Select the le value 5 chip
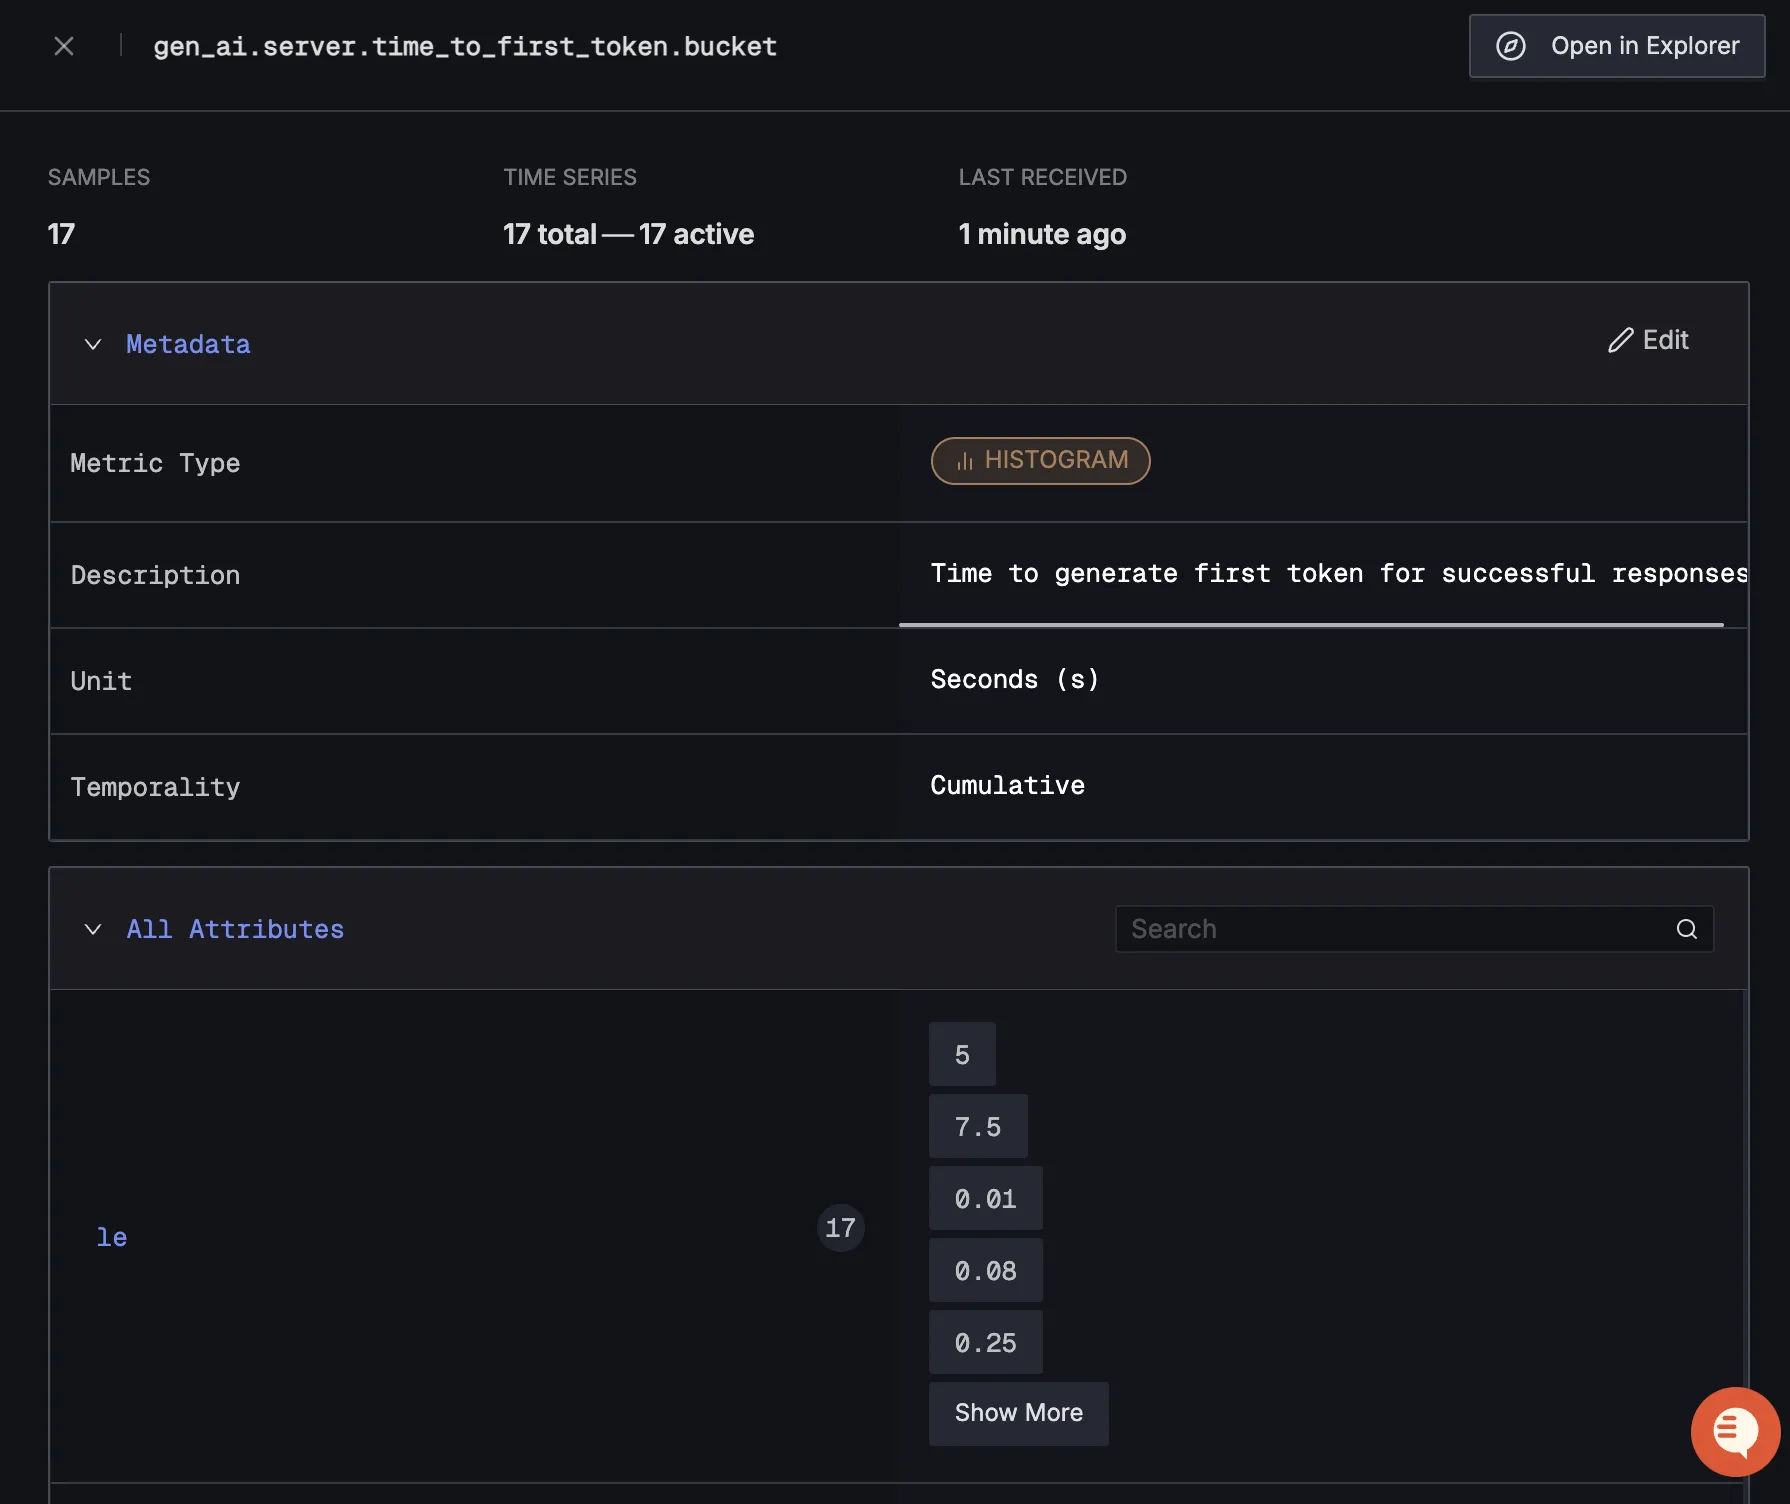The width and height of the screenshot is (1790, 1504). [x=961, y=1054]
